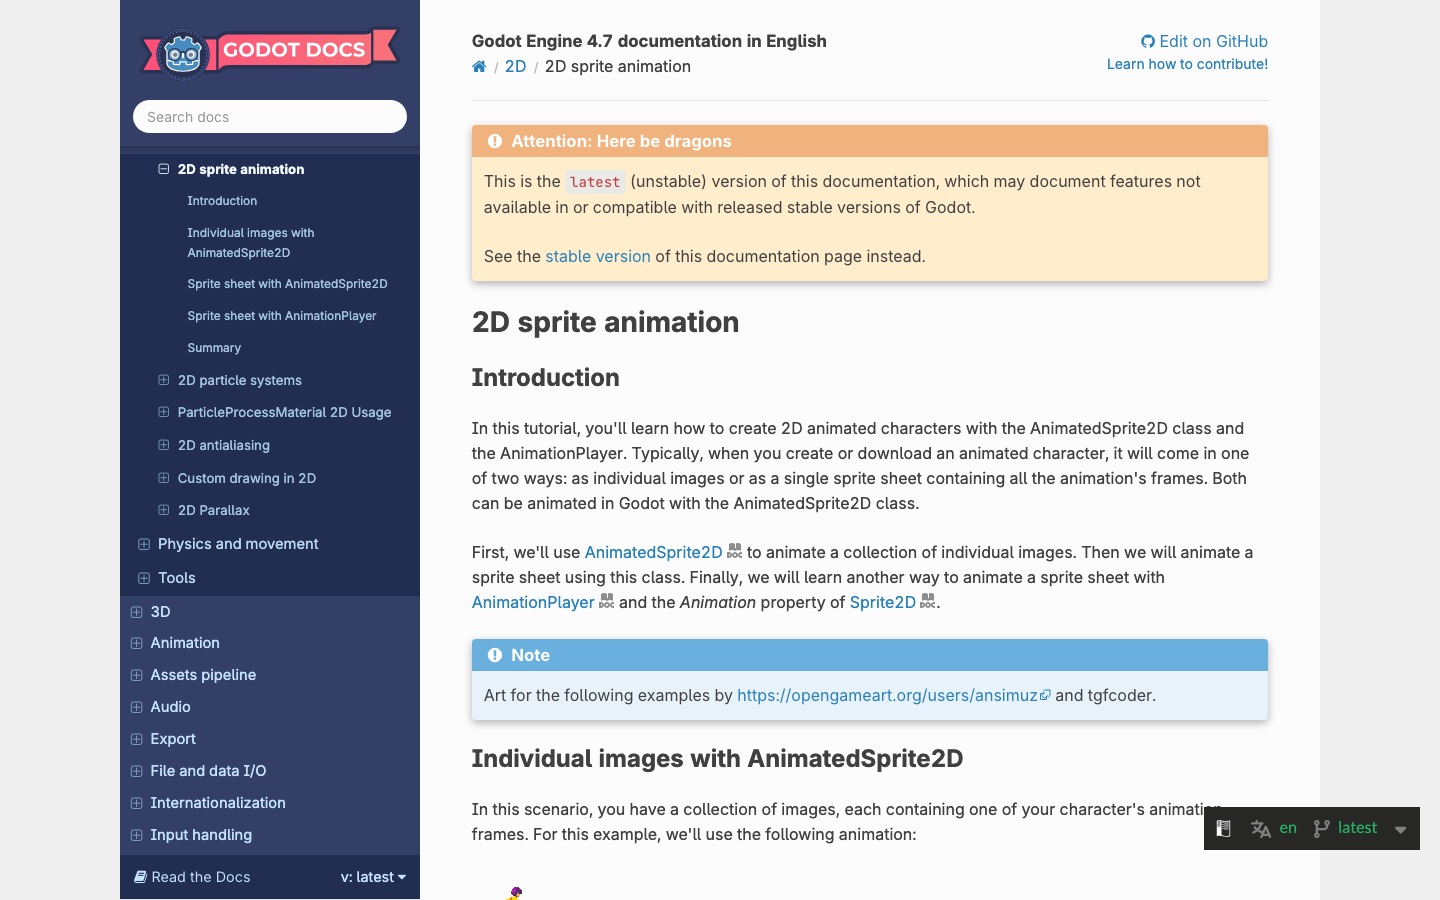Open class reference icon beside AnimationPlayer link
This screenshot has height=900, width=1440.
pos(606,601)
